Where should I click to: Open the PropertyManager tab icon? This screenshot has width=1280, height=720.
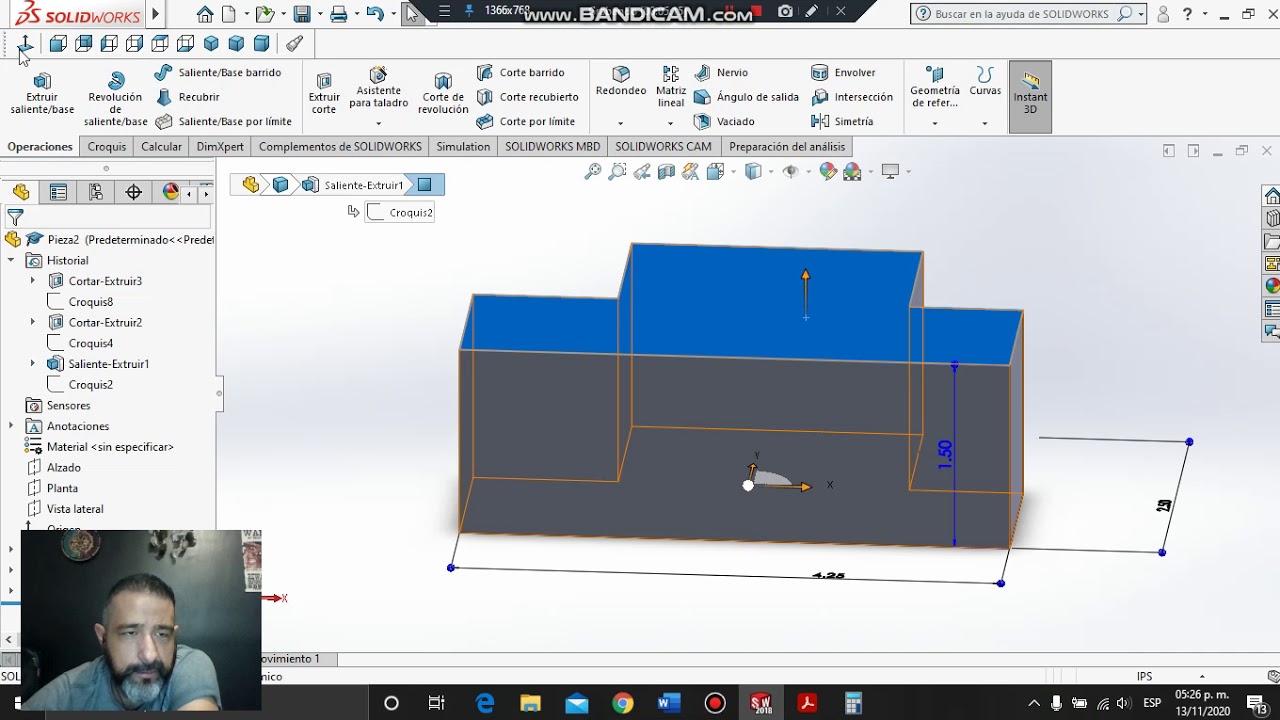coord(58,192)
